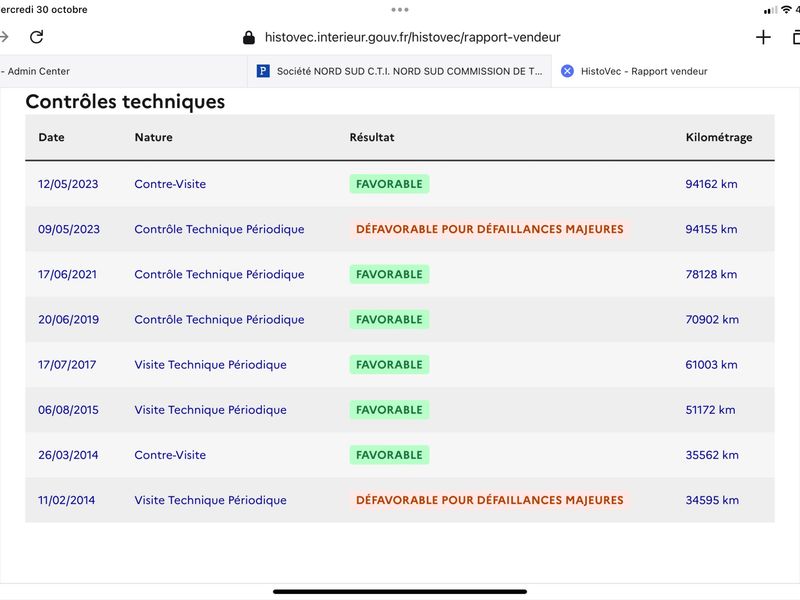Open the three-dots multitasking menu at top

coord(399,9)
